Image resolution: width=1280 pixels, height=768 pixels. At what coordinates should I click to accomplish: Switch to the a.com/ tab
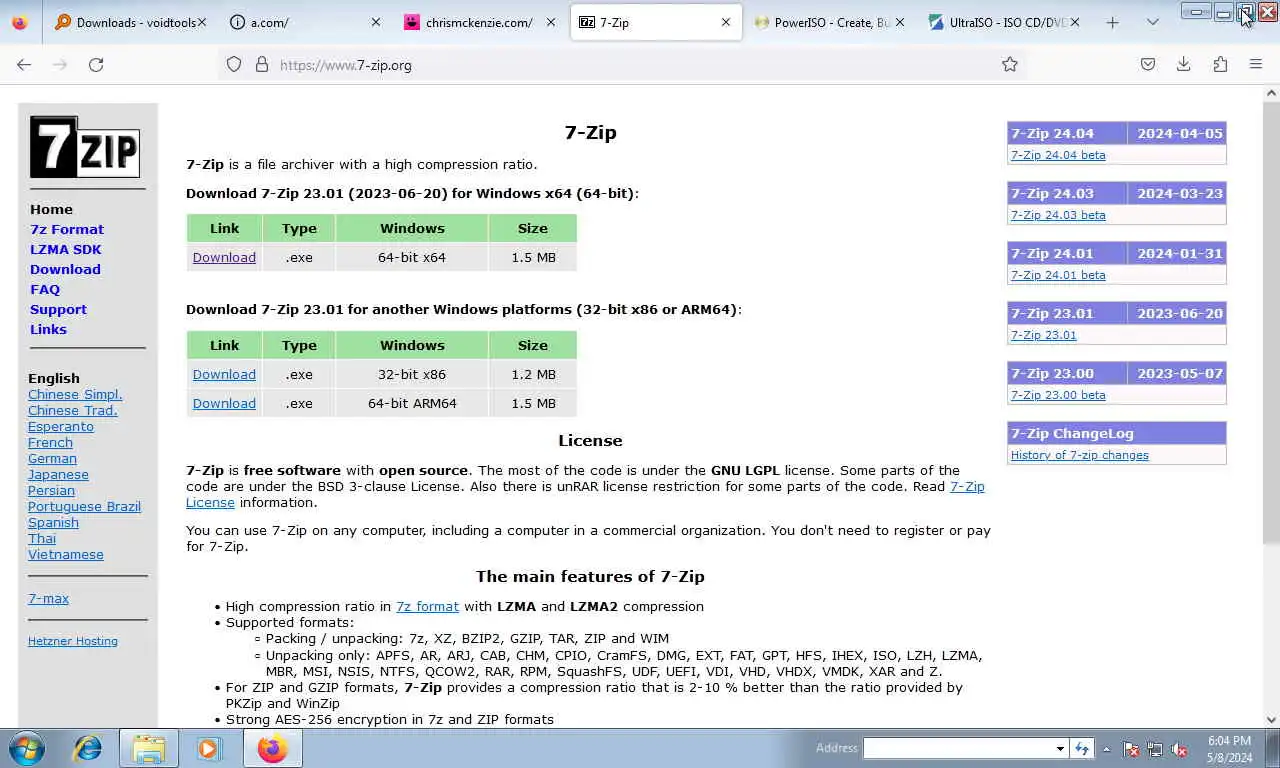[305, 22]
